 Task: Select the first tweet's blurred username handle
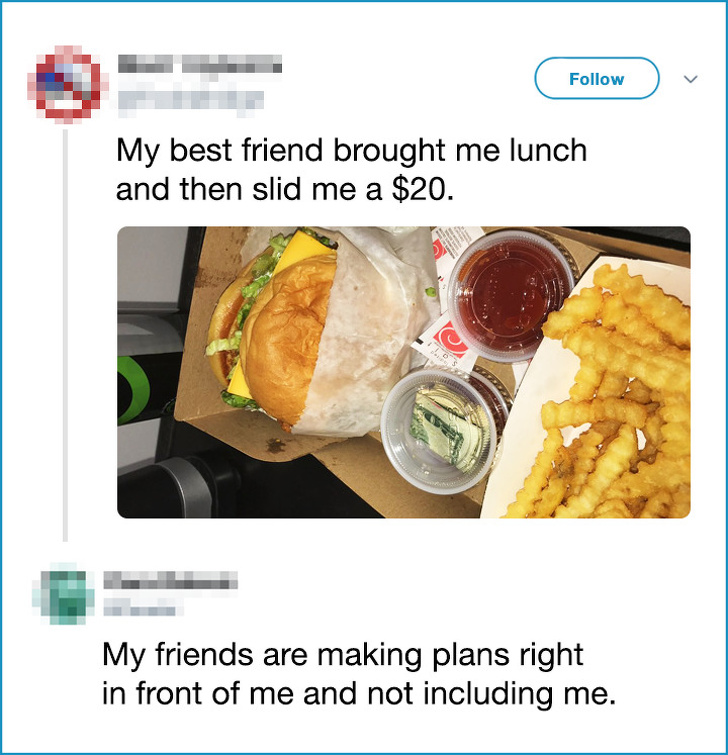tap(191, 100)
